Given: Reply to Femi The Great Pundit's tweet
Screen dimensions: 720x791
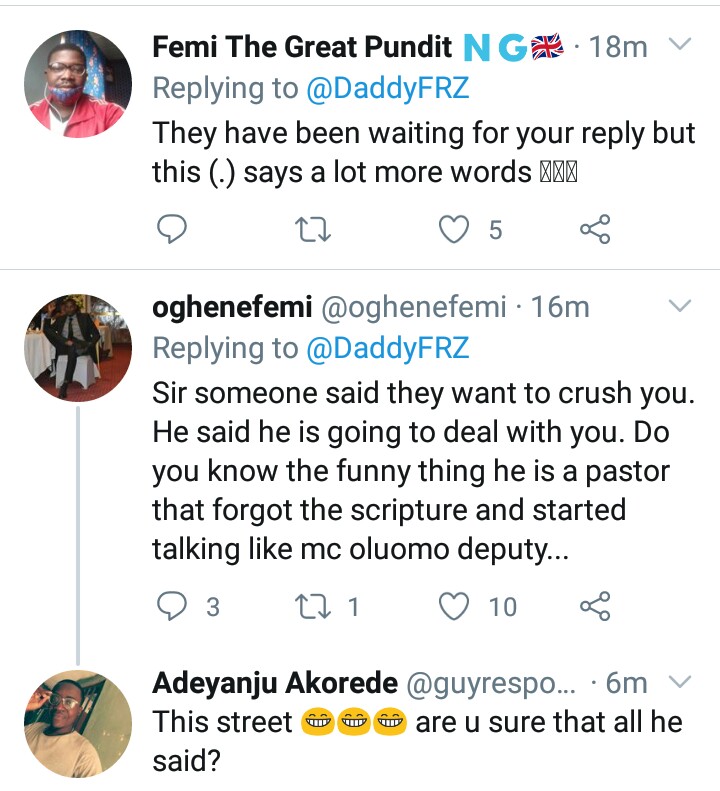Looking at the screenshot, I should tap(173, 231).
